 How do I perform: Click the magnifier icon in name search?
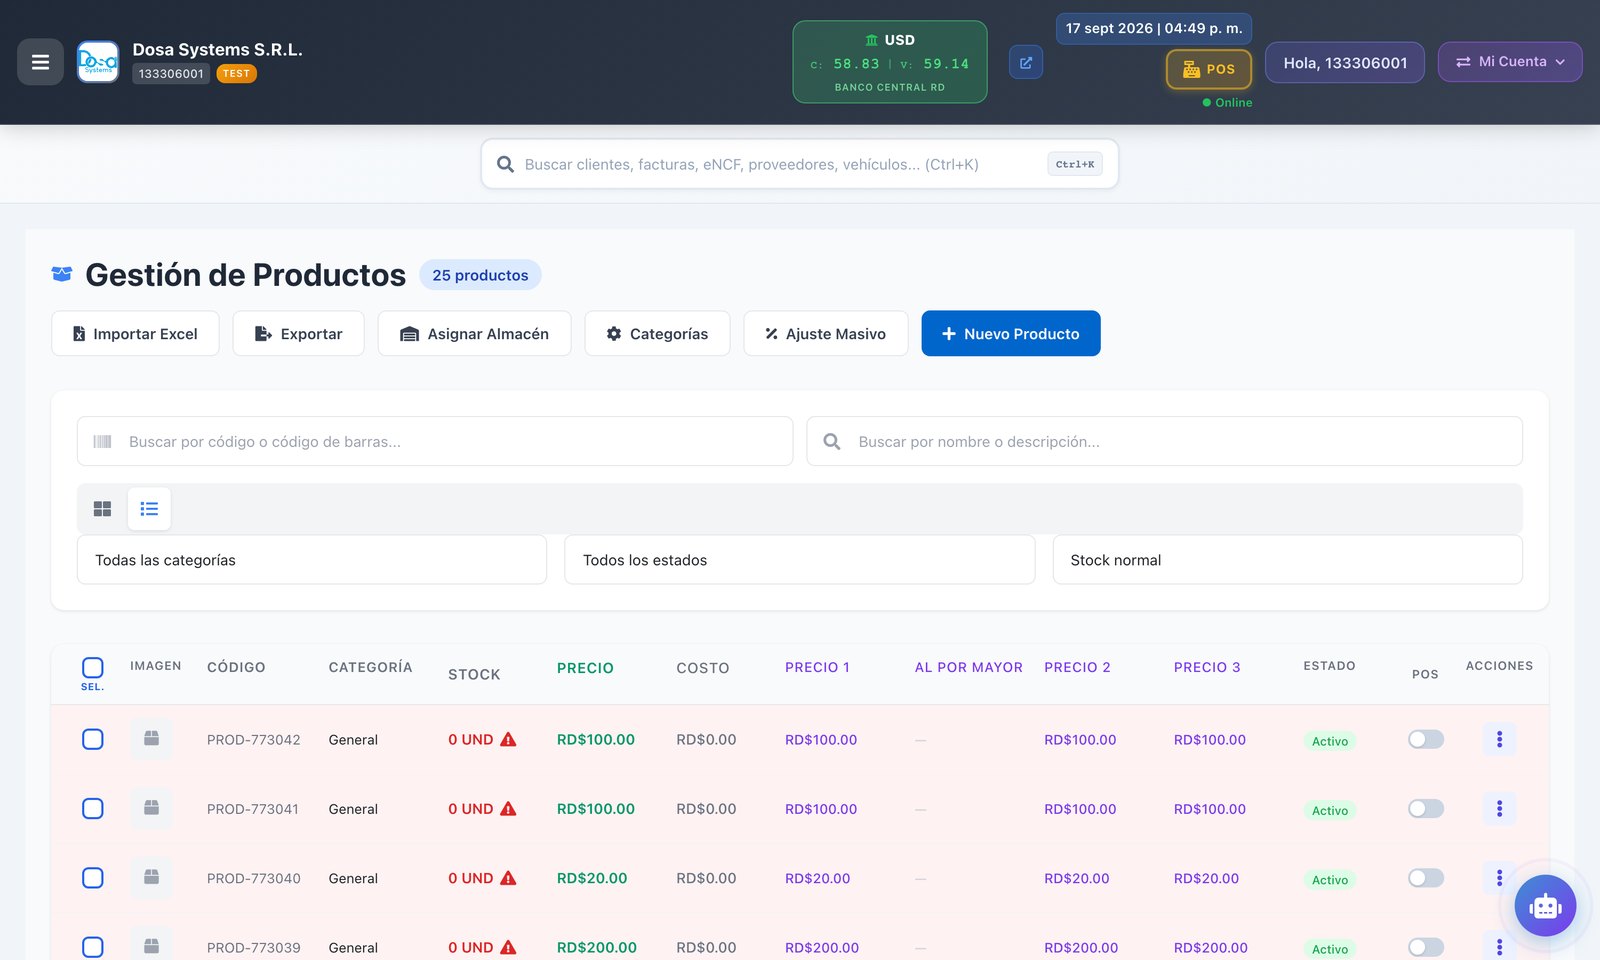point(832,442)
